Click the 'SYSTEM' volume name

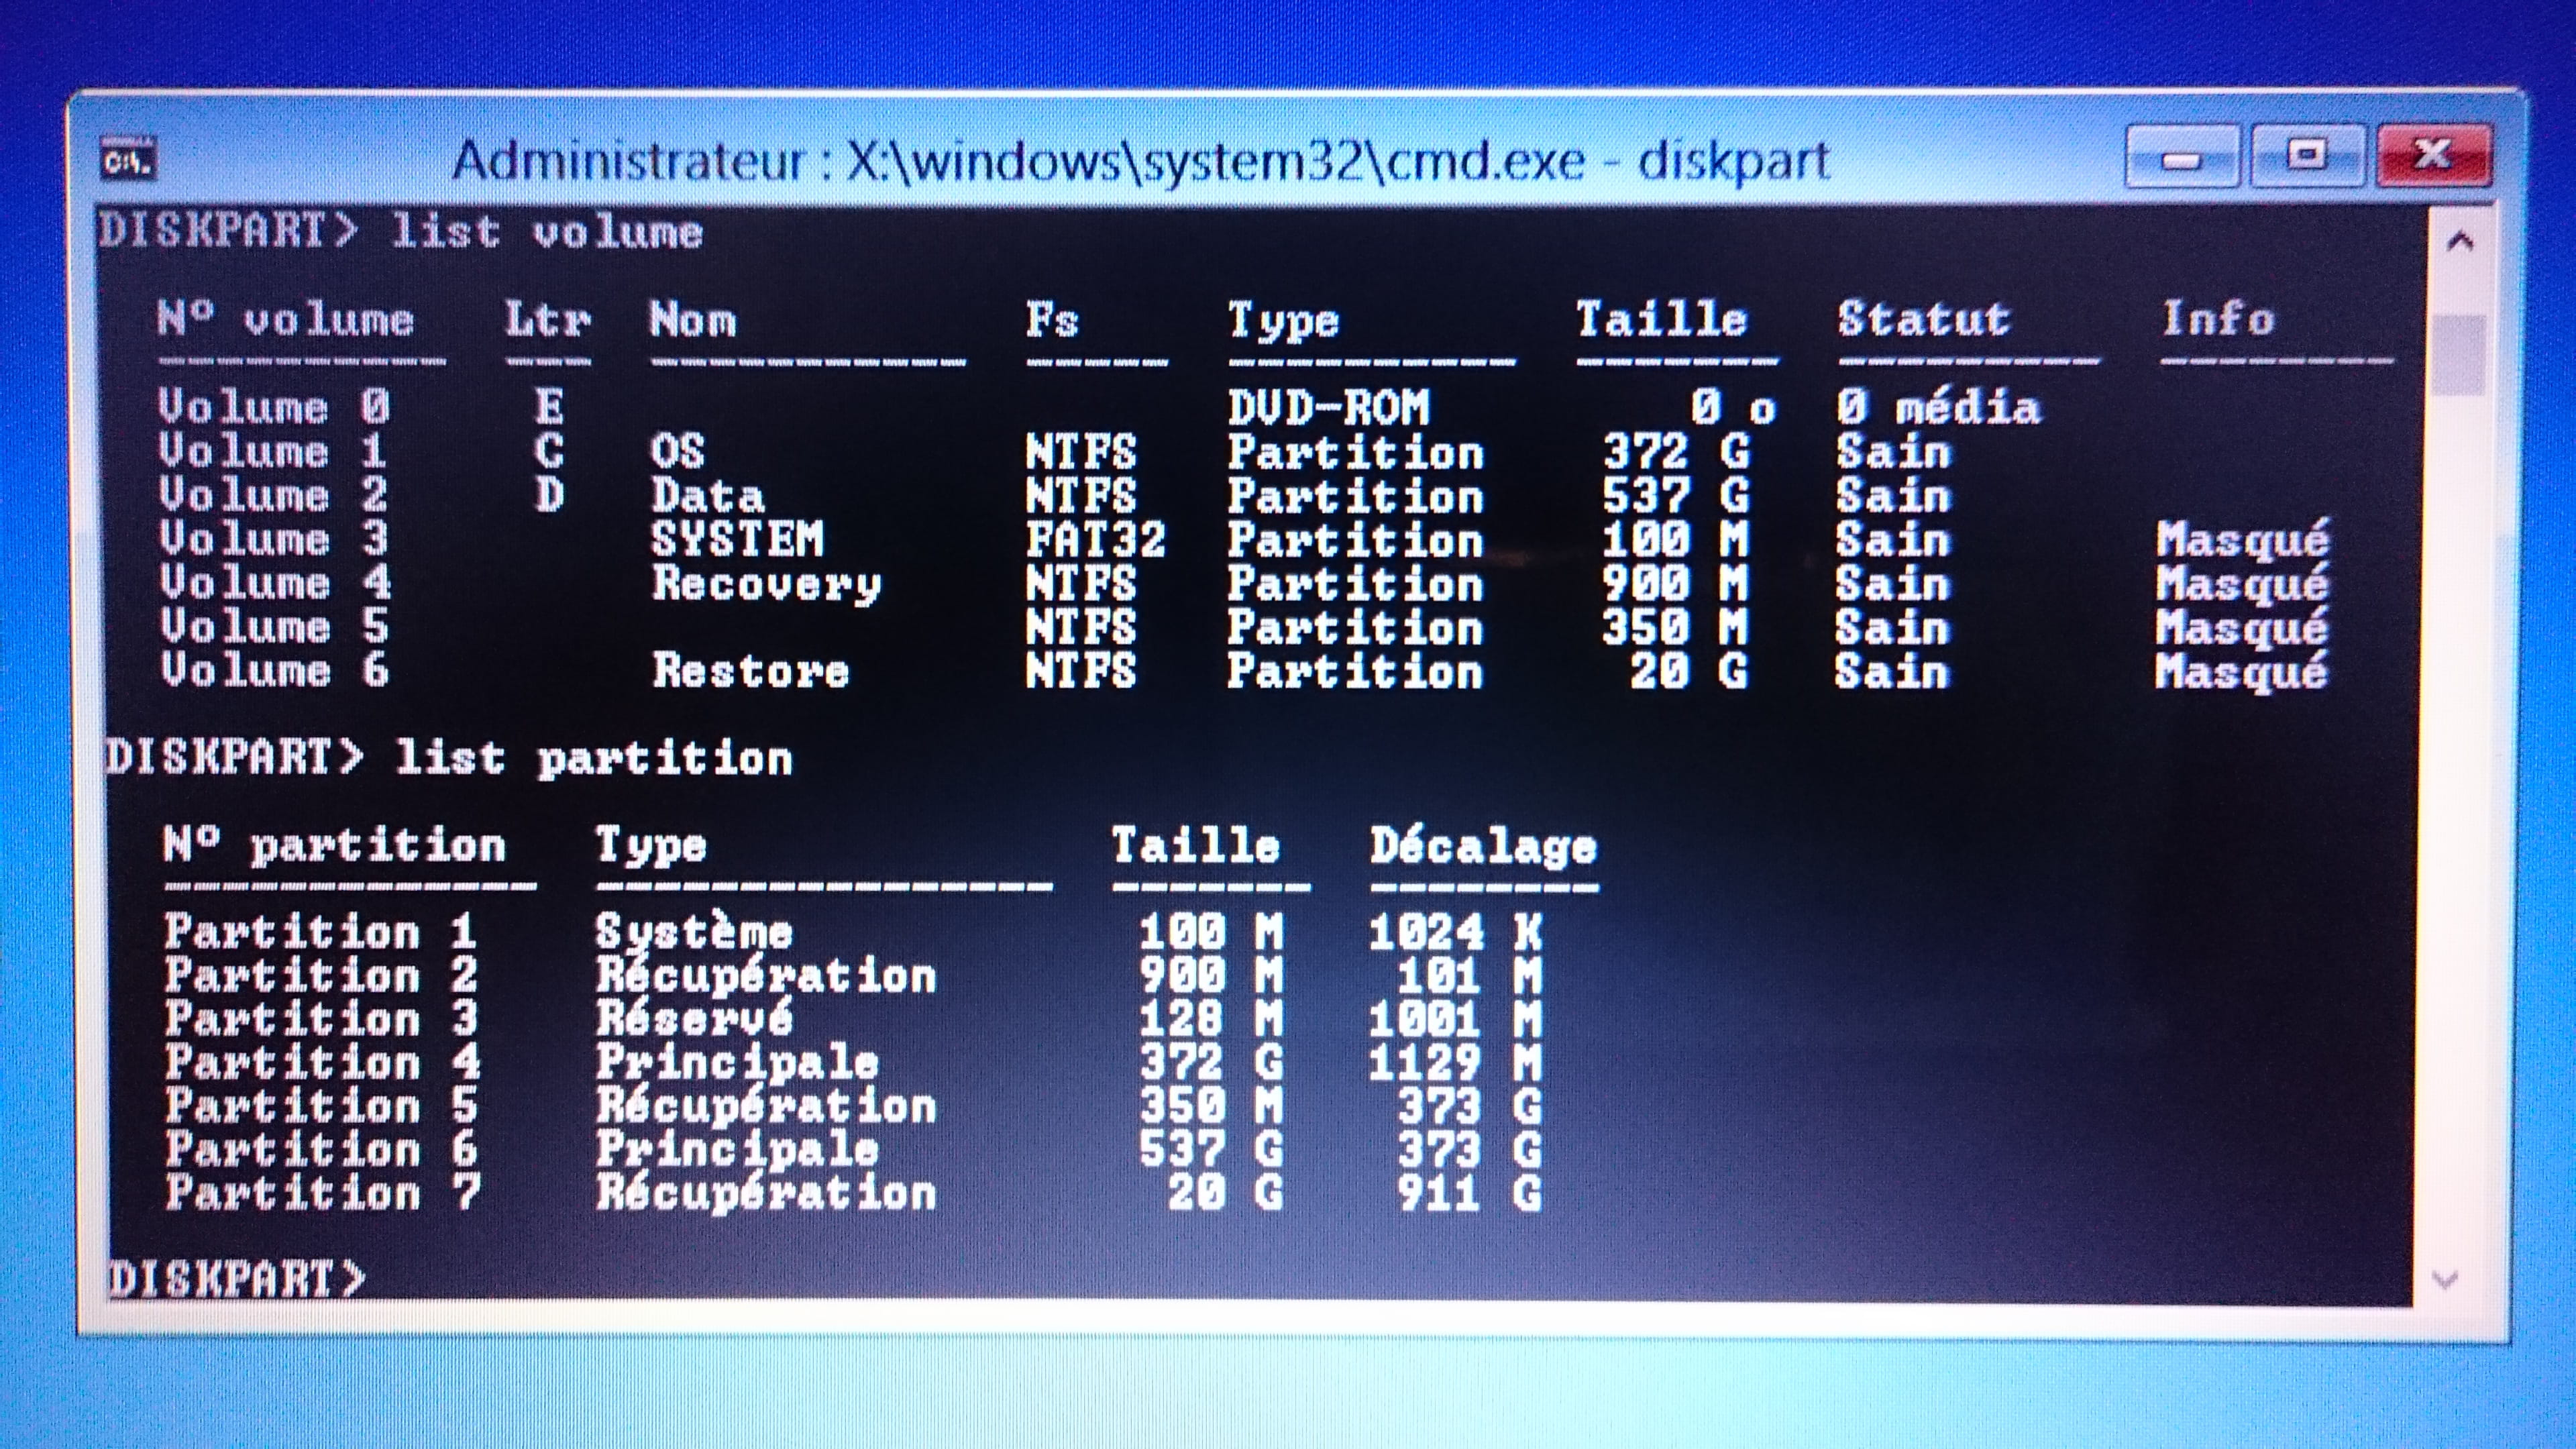point(738,539)
